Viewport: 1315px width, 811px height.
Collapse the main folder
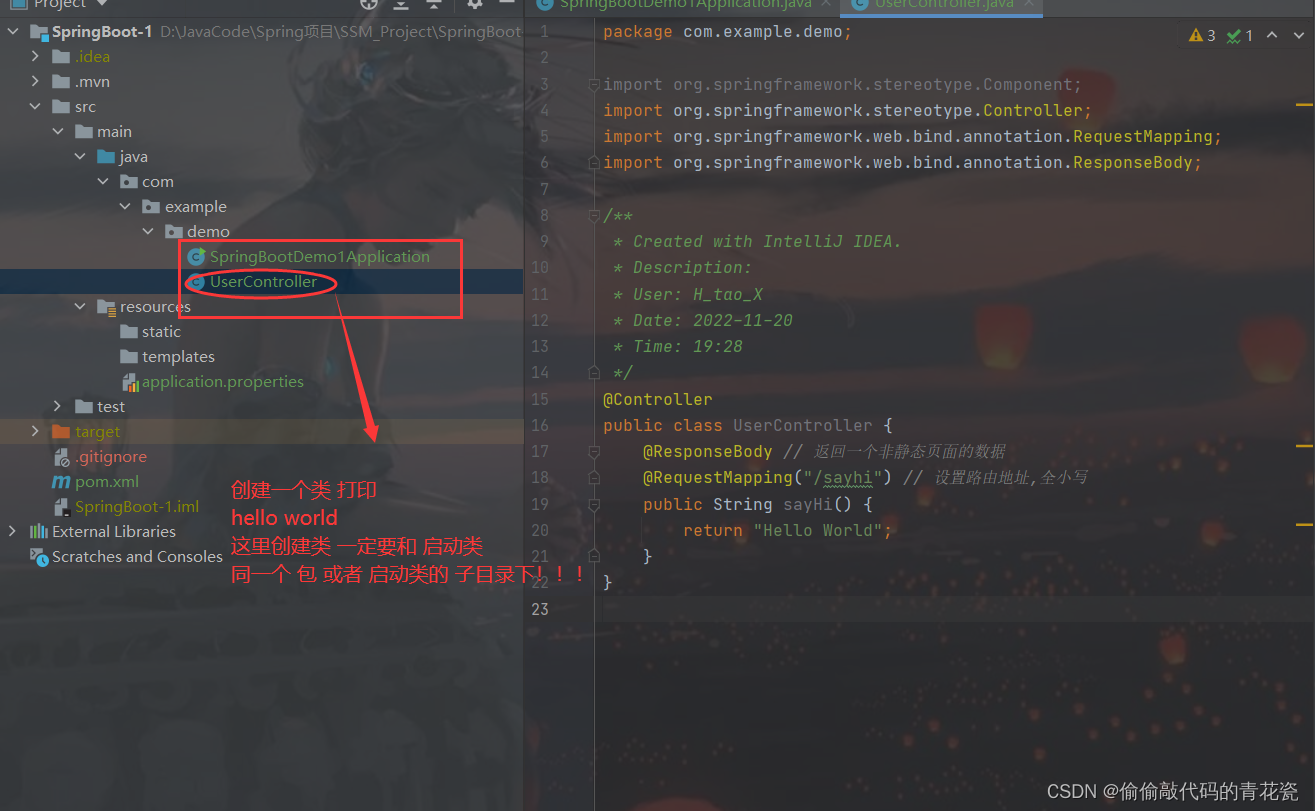58,132
